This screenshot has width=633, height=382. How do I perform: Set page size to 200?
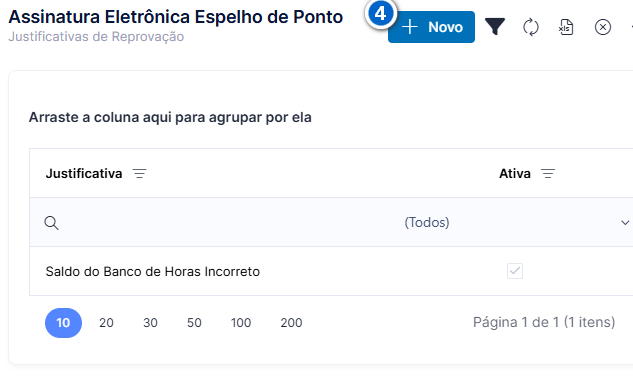291,323
